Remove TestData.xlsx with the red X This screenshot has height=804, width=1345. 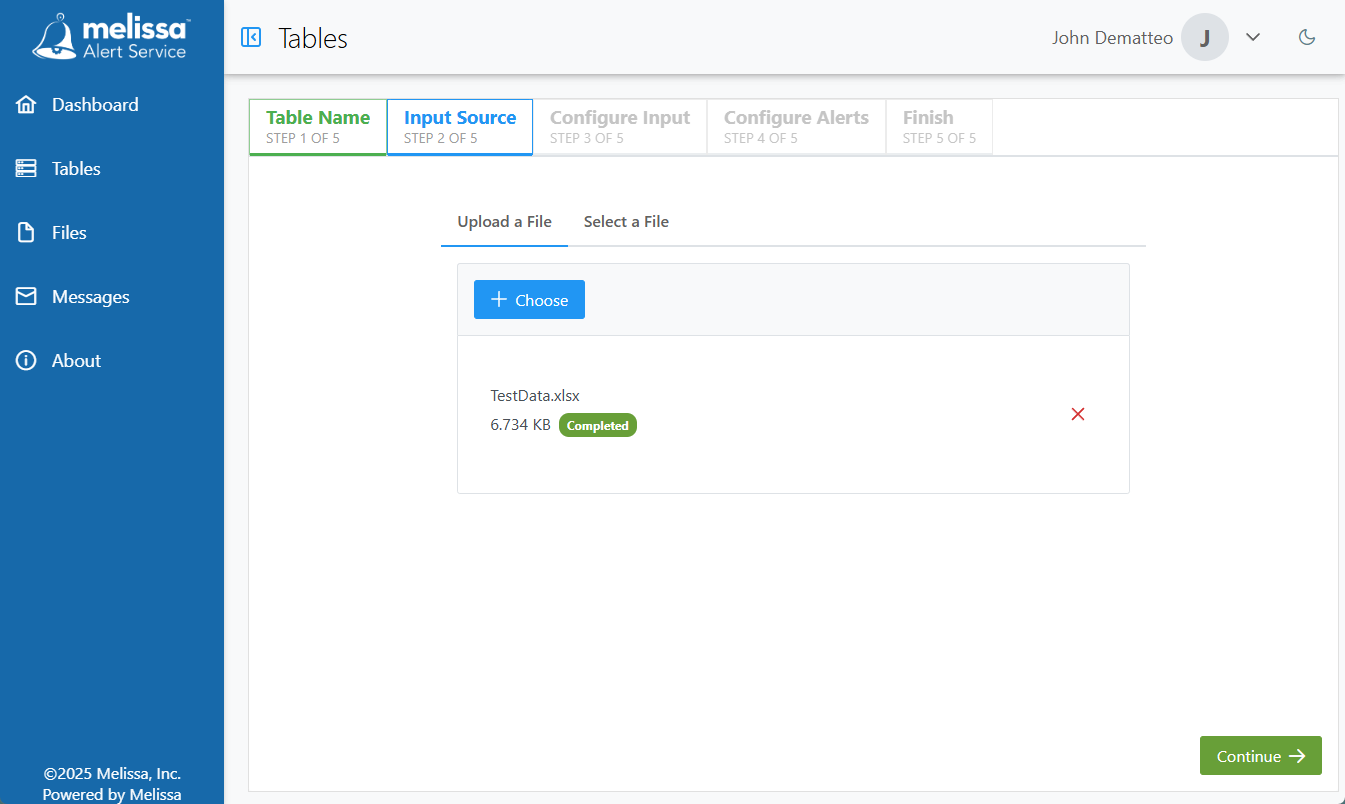click(x=1077, y=413)
